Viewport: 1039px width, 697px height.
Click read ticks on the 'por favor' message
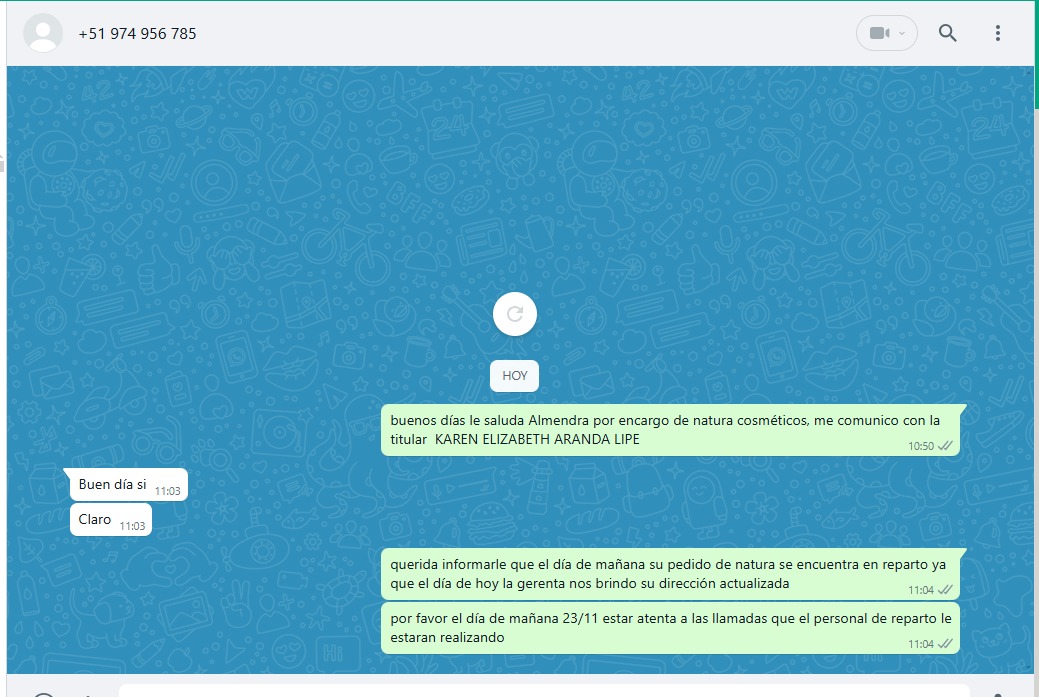point(945,644)
